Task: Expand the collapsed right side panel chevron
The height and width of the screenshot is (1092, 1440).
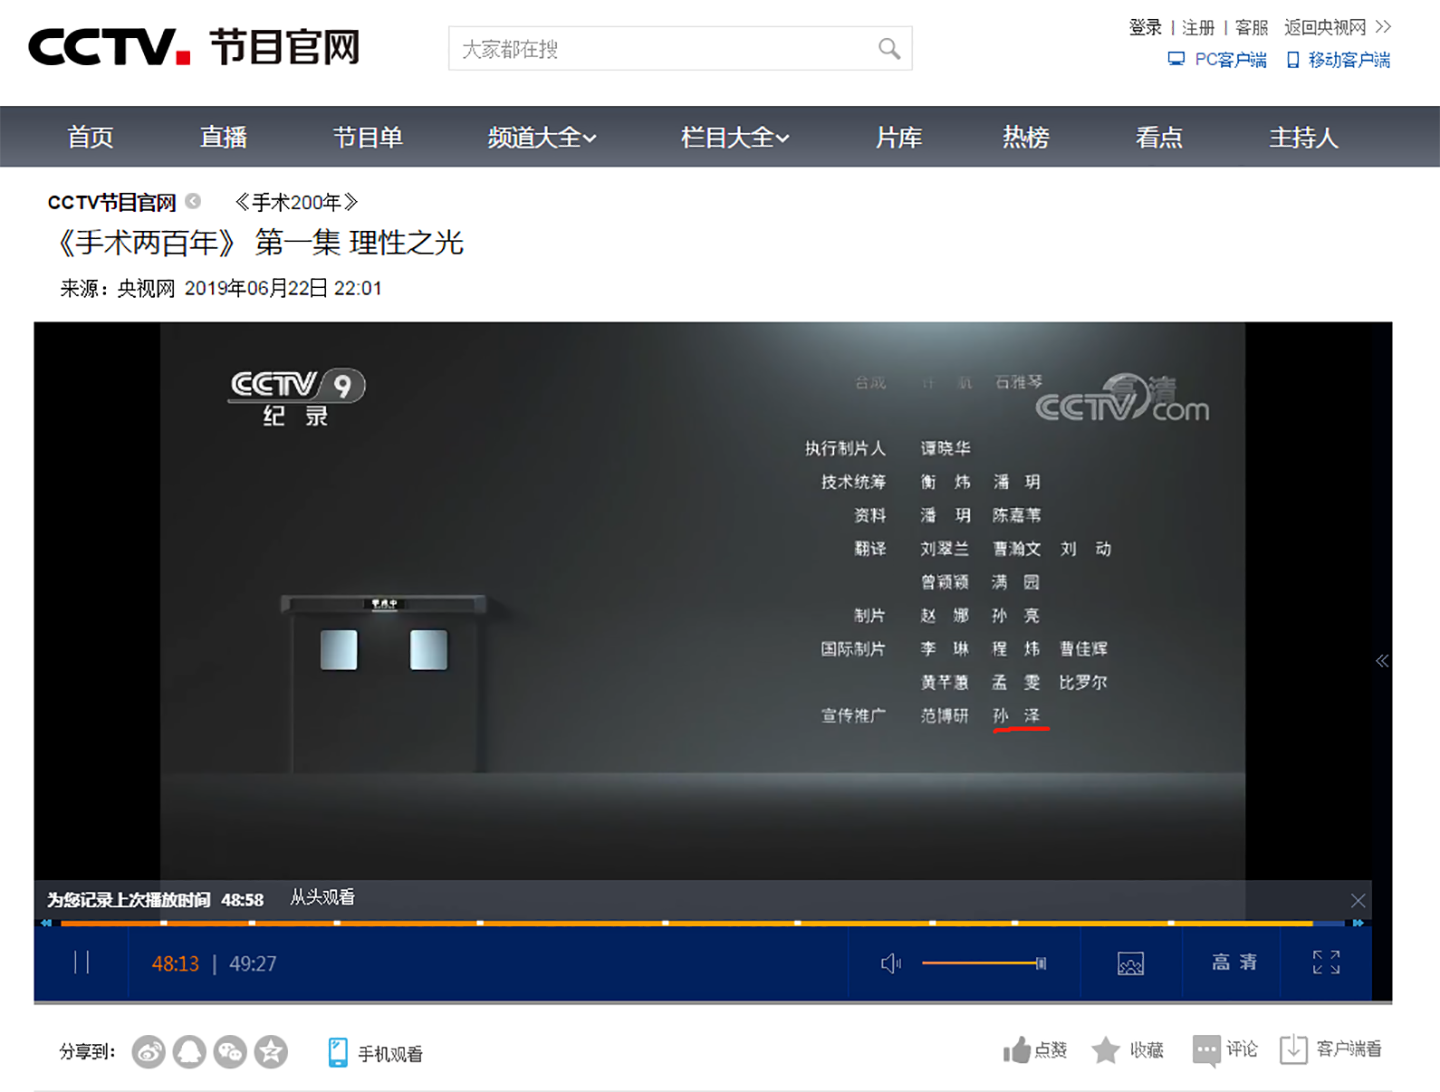Action: [1382, 660]
